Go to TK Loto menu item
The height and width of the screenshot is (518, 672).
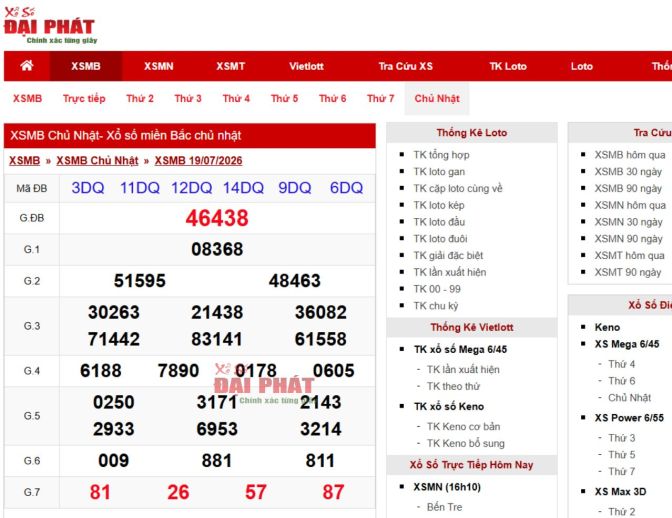(x=508, y=66)
